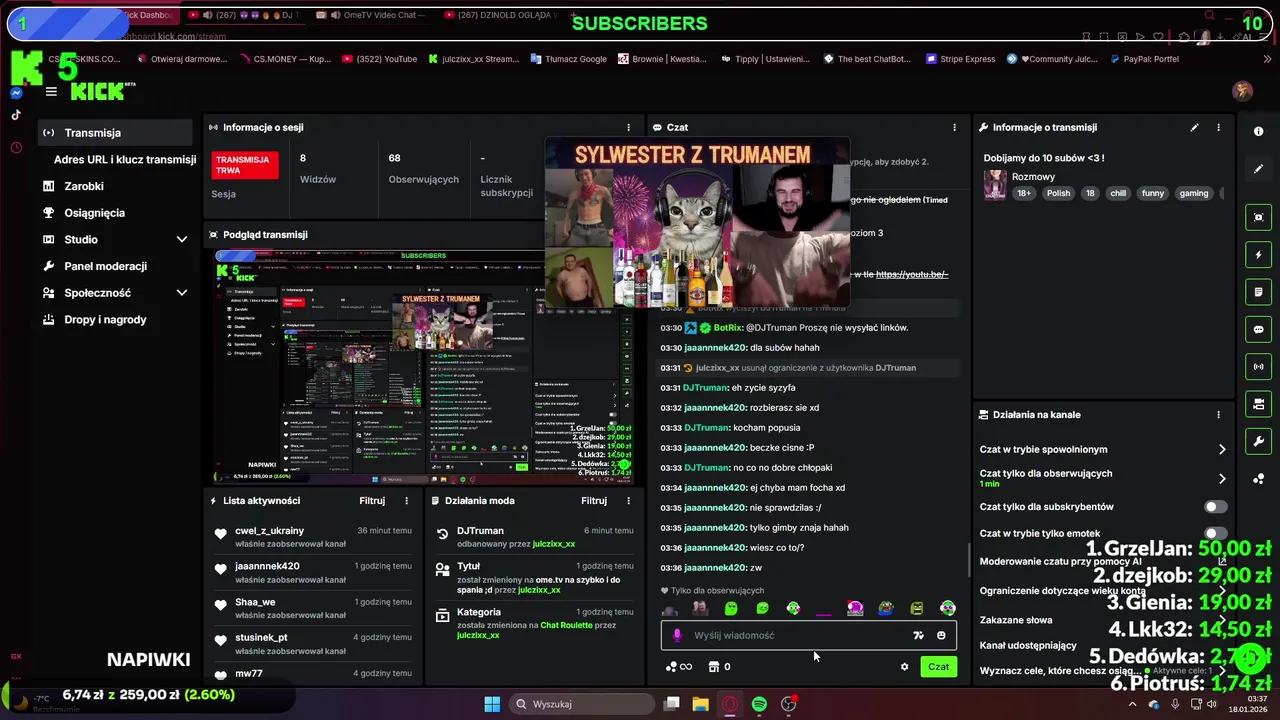Open Lista aktywności three-dot menu
Screen dimensions: 1280x720
(x=406, y=500)
